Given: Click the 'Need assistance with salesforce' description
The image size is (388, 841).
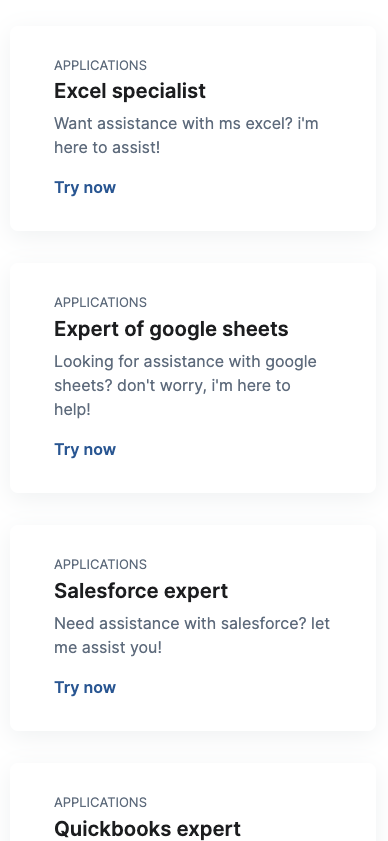Looking at the screenshot, I should point(192,636).
